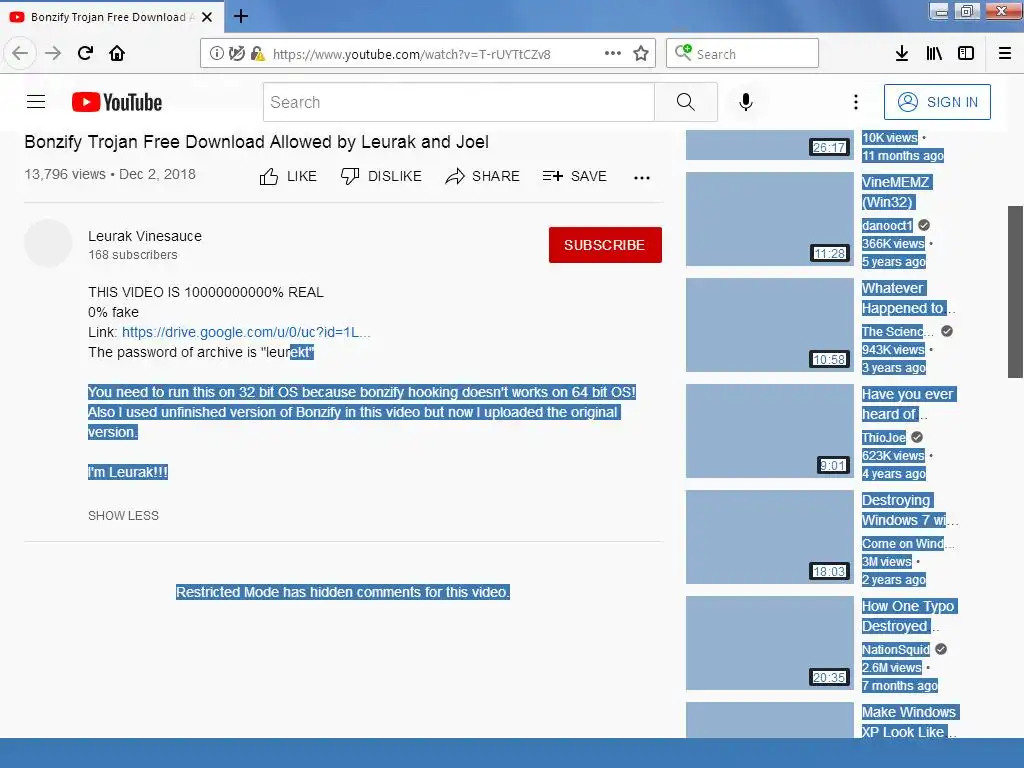Click the padlock warning icon in address bar
The image size is (1024, 768).
(257, 54)
